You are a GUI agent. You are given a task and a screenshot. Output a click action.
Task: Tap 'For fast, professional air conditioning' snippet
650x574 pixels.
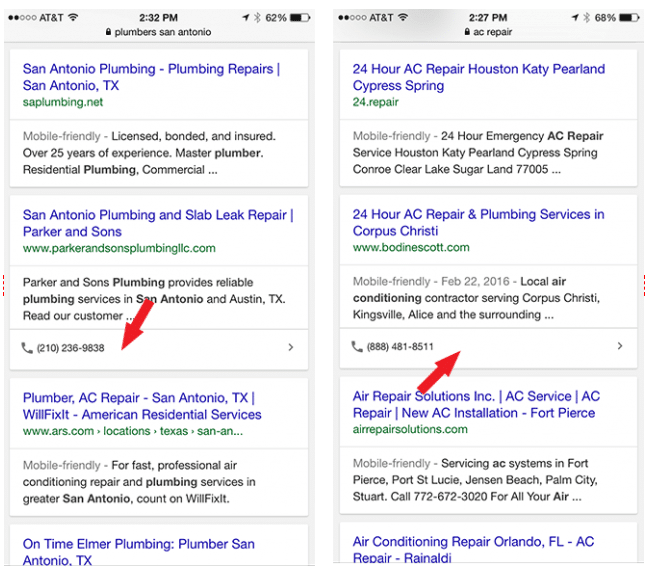click(x=139, y=482)
